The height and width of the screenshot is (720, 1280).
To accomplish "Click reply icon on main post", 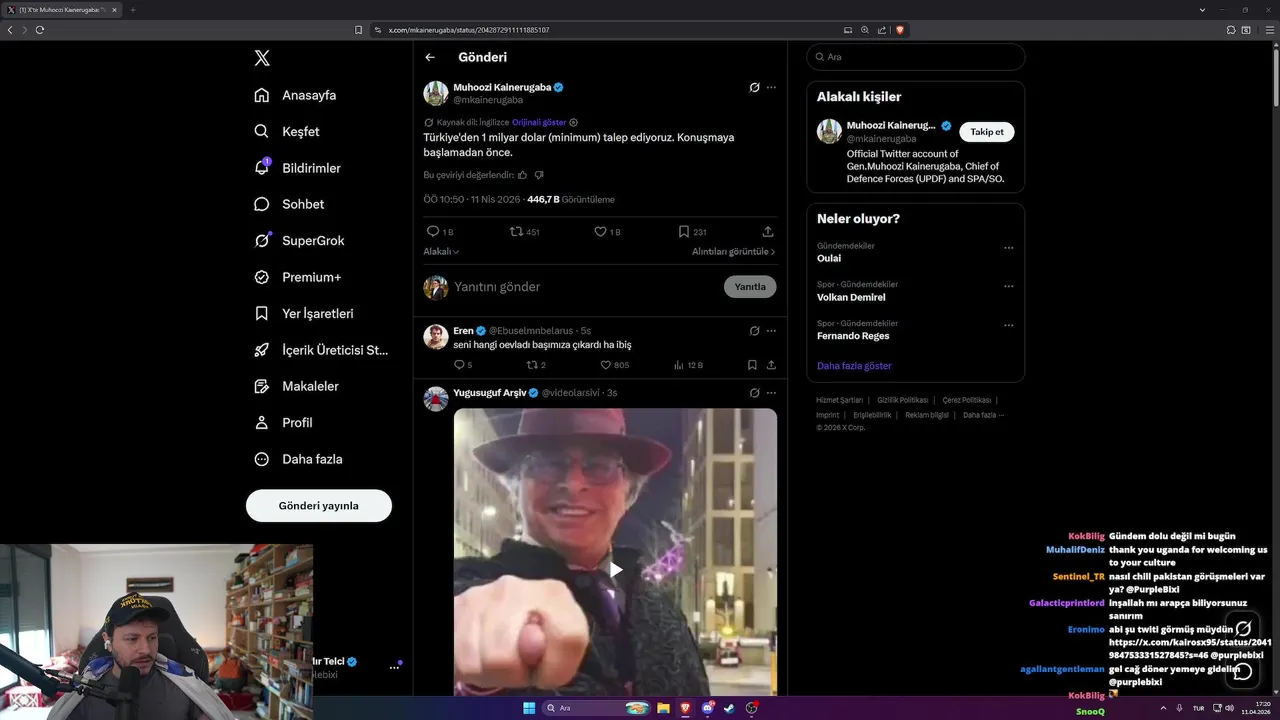I will click(433, 231).
